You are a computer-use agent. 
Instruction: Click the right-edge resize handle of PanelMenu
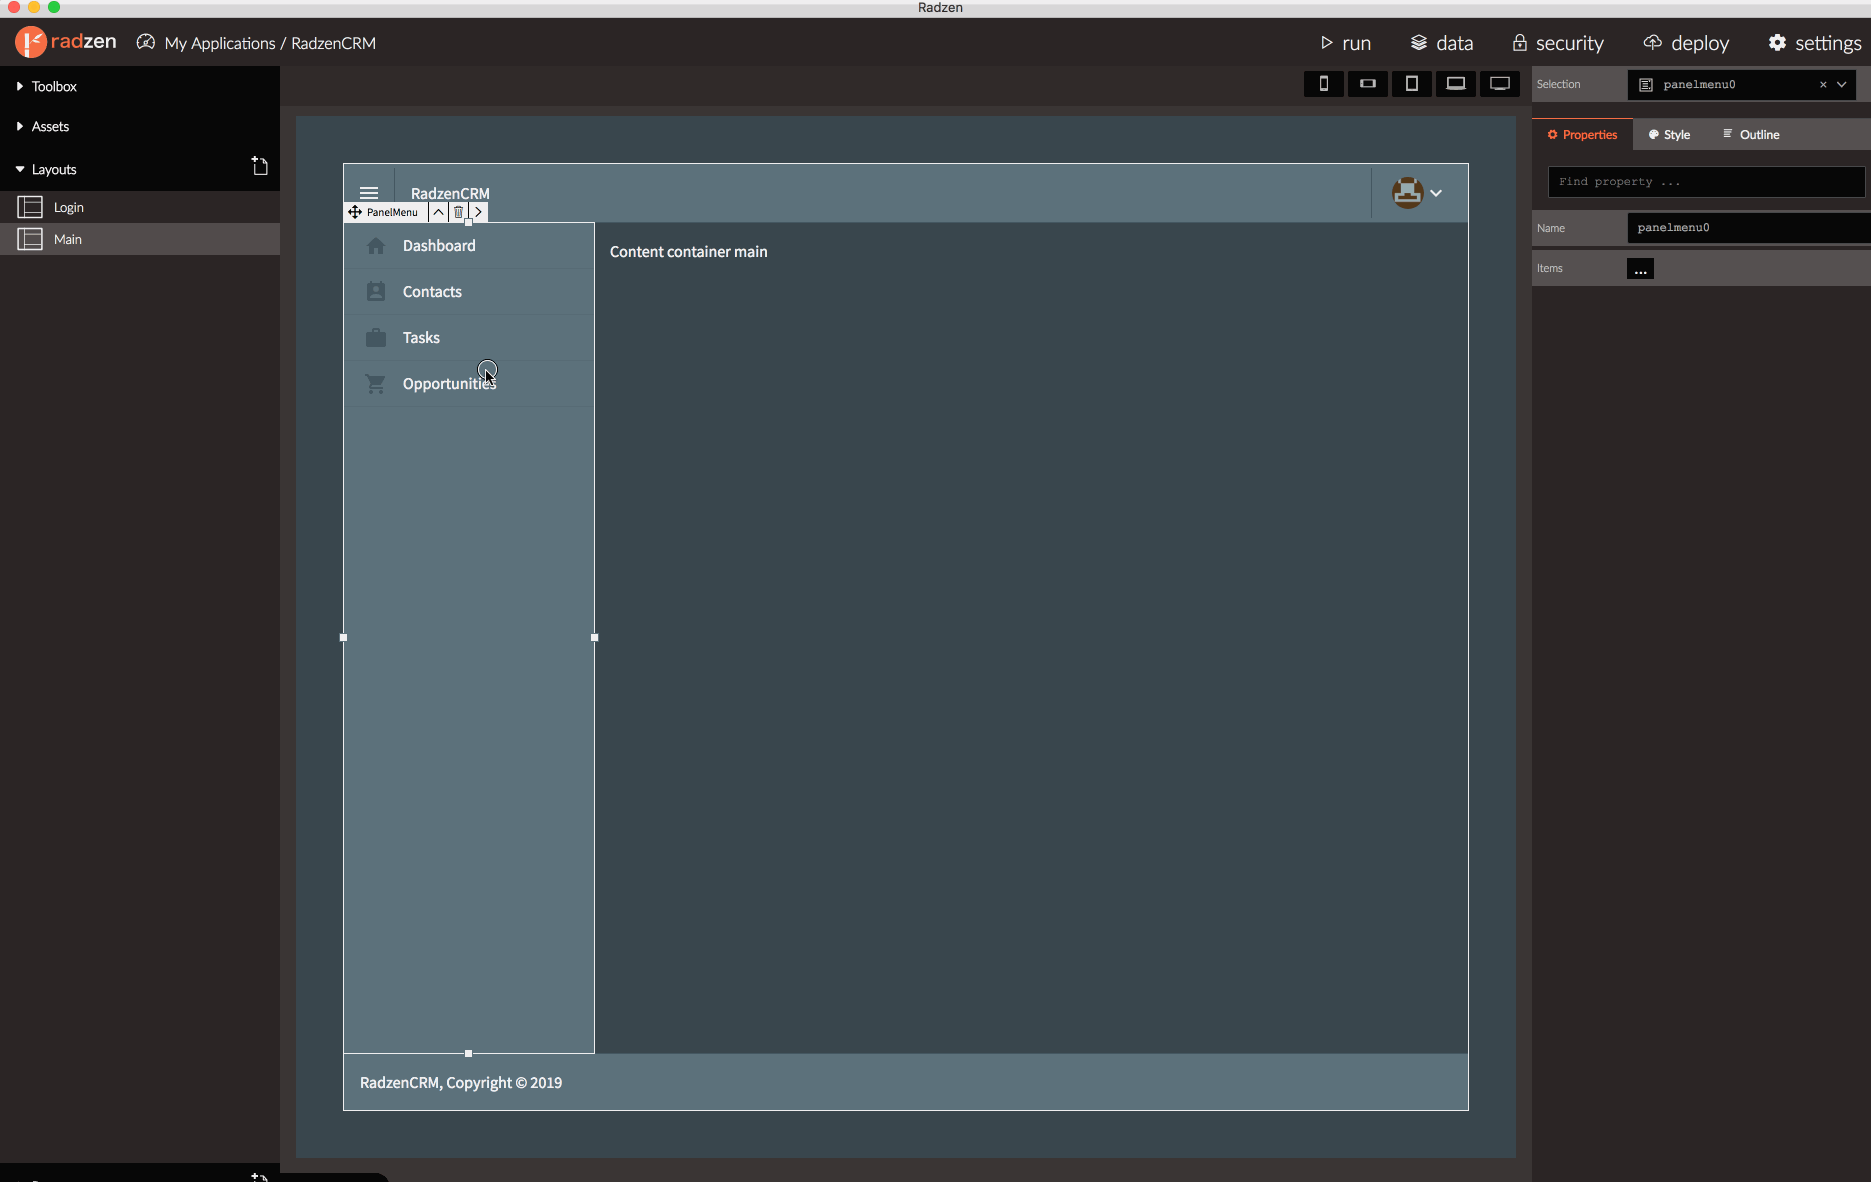coord(594,637)
